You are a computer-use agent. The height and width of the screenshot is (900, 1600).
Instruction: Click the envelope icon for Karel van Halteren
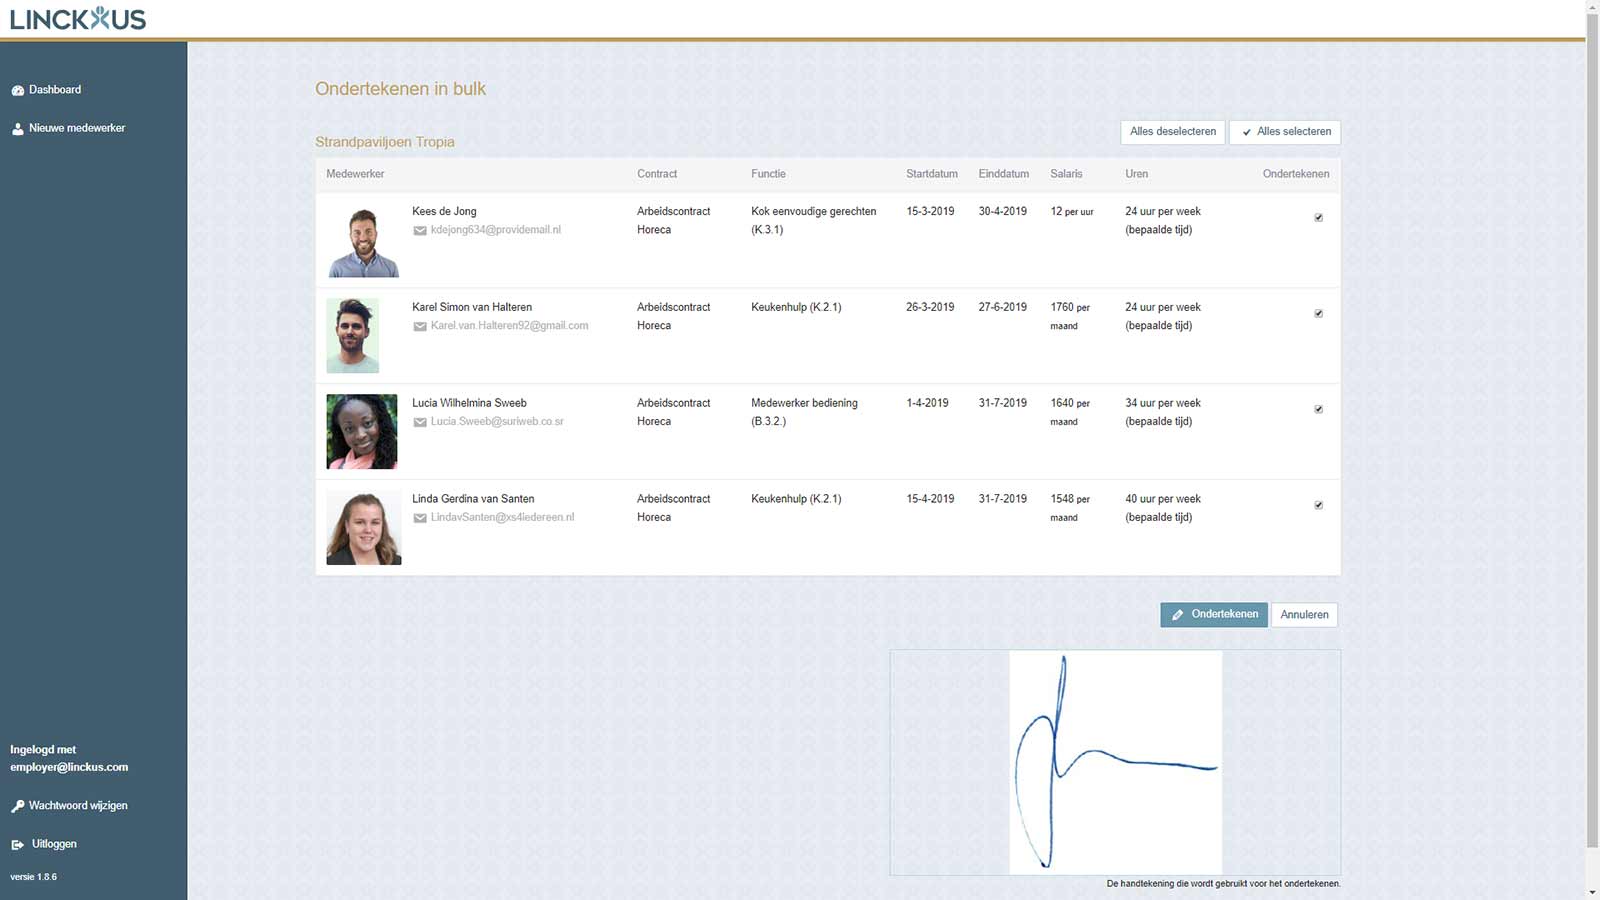(x=420, y=327)
